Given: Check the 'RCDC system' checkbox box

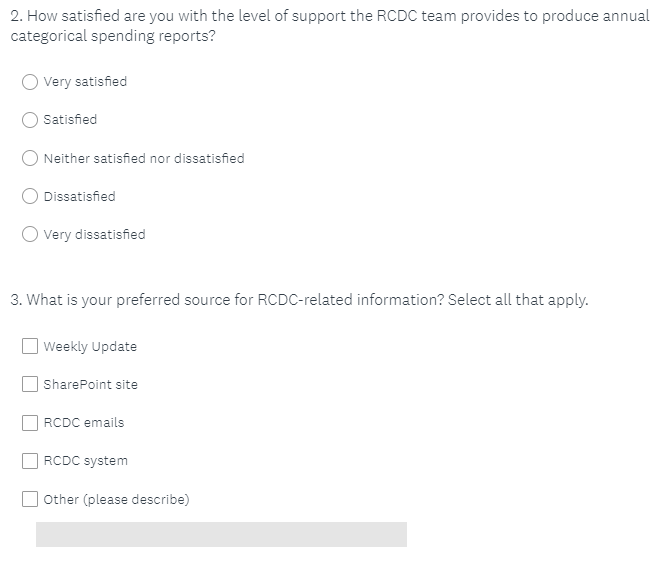Looking at the screenshot, I should point(31,461).
